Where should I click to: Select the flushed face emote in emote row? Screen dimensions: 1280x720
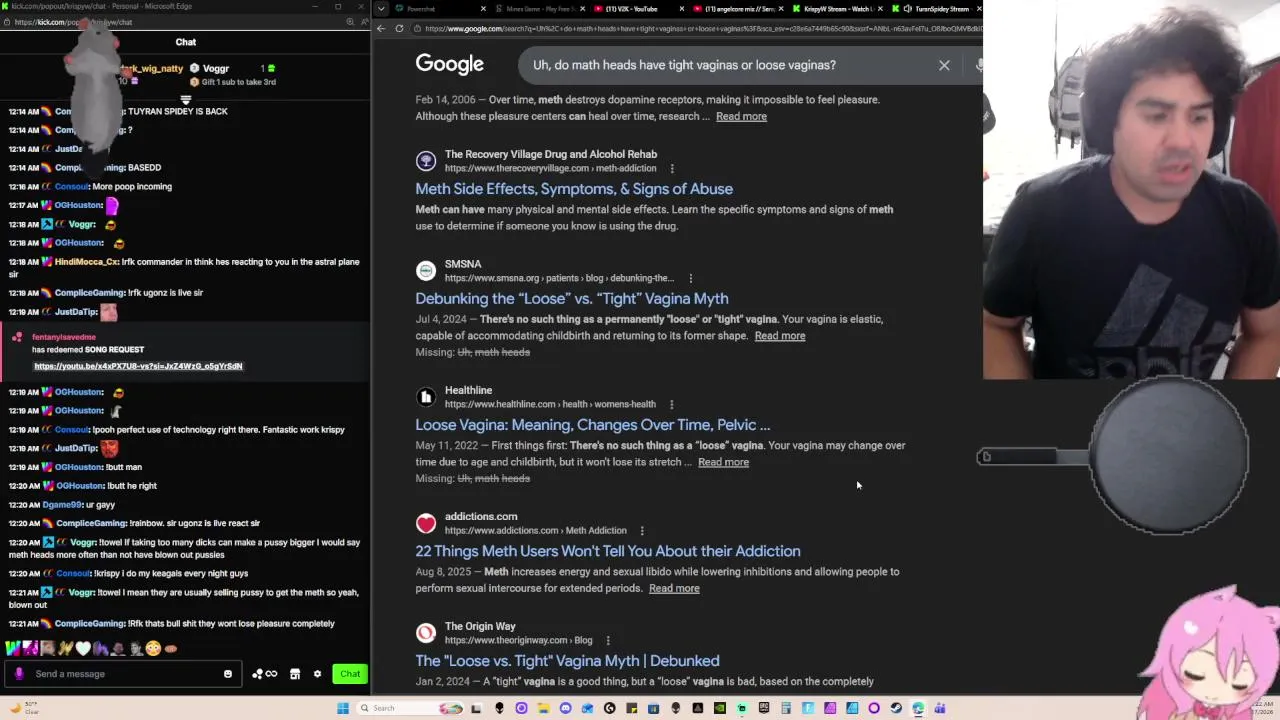(x=152, y=649)
